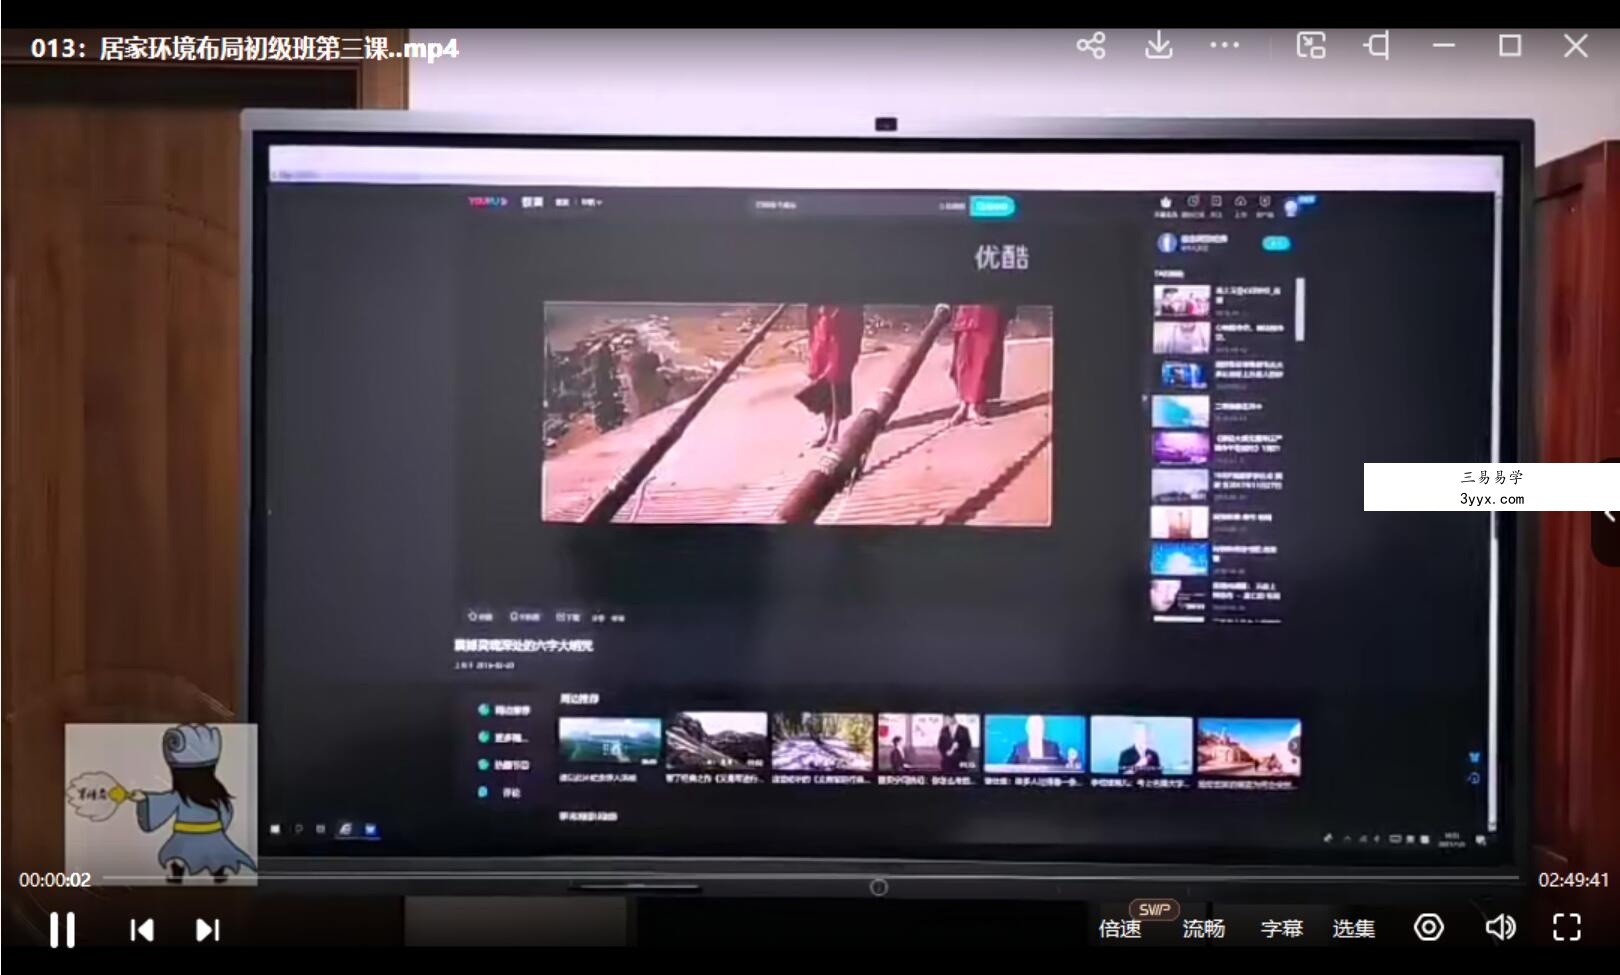The height and width of the screenshot is (975, 1620).
Task: Open the circular player settings icon
Action: [1429, 928]
